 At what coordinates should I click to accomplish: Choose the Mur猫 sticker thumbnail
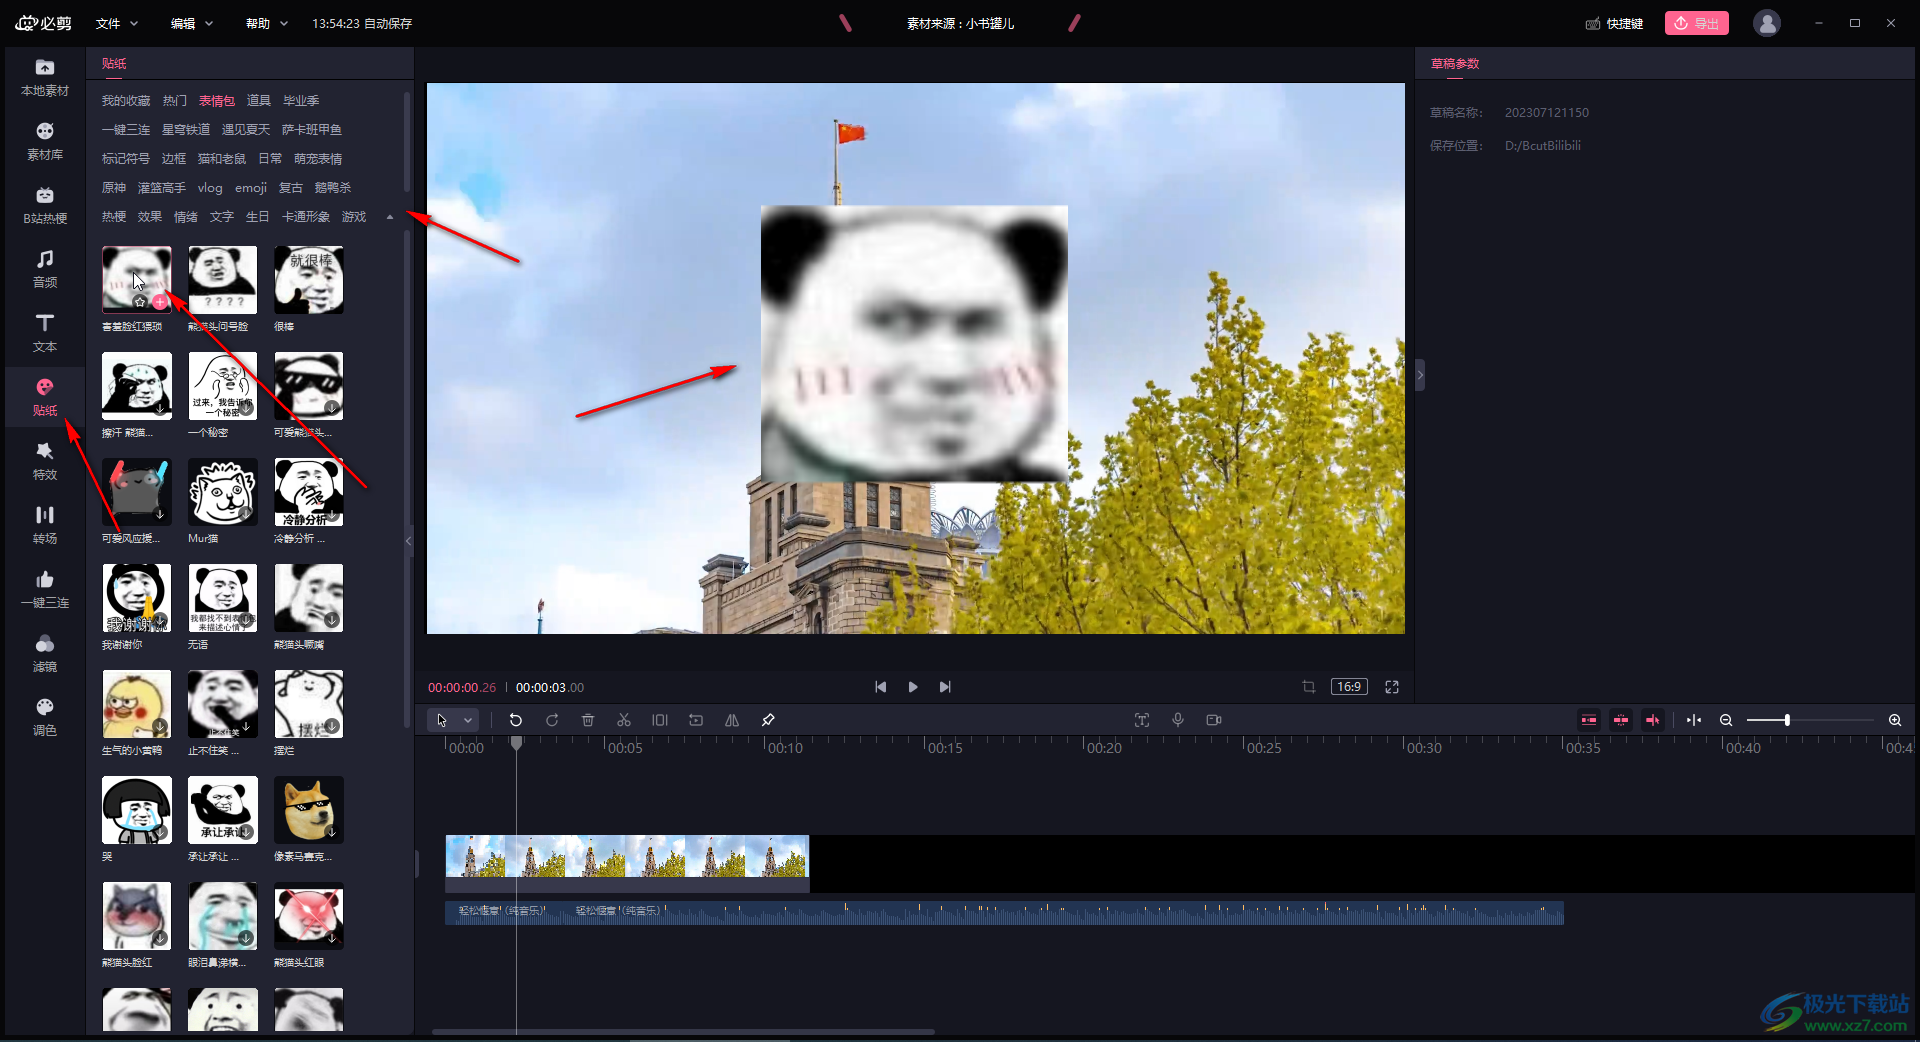coord(223,492)
